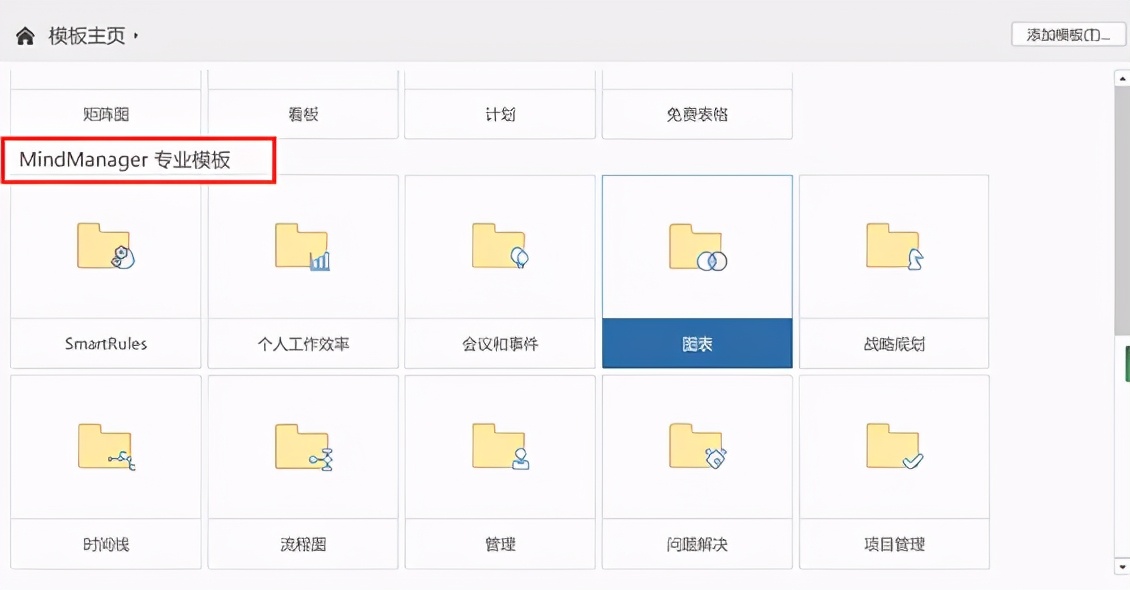Click the 添加模板(T) button
This screenshot has height=590, width=1130.
click(x=1069, y=33)
